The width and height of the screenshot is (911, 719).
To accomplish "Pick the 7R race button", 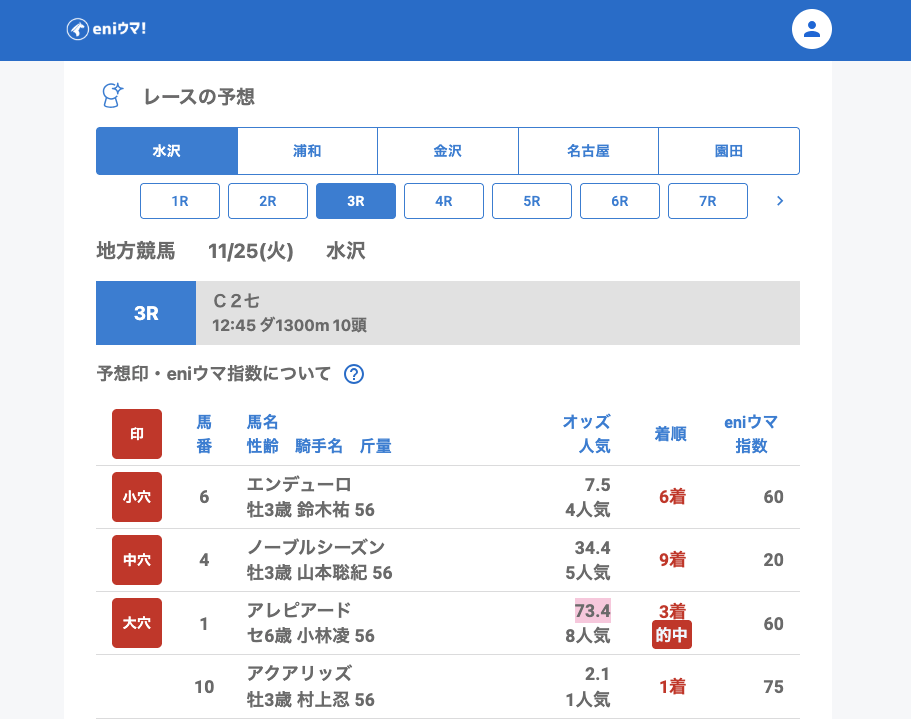I will 708,201.
